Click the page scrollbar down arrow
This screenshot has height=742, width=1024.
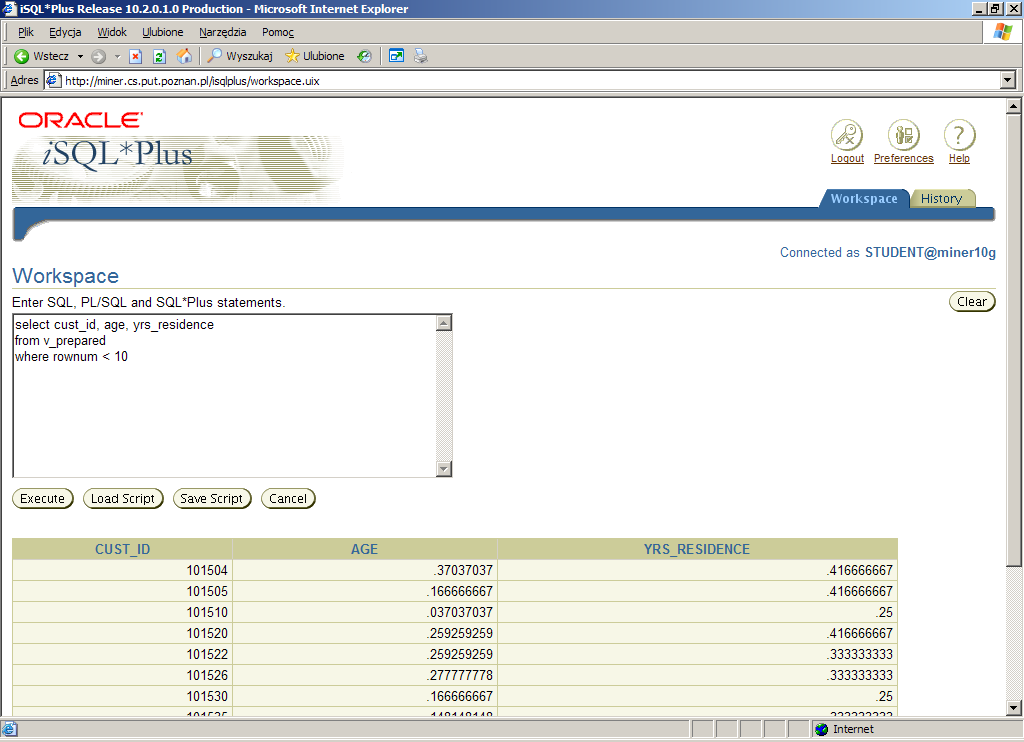click(x=1013, y=707)
